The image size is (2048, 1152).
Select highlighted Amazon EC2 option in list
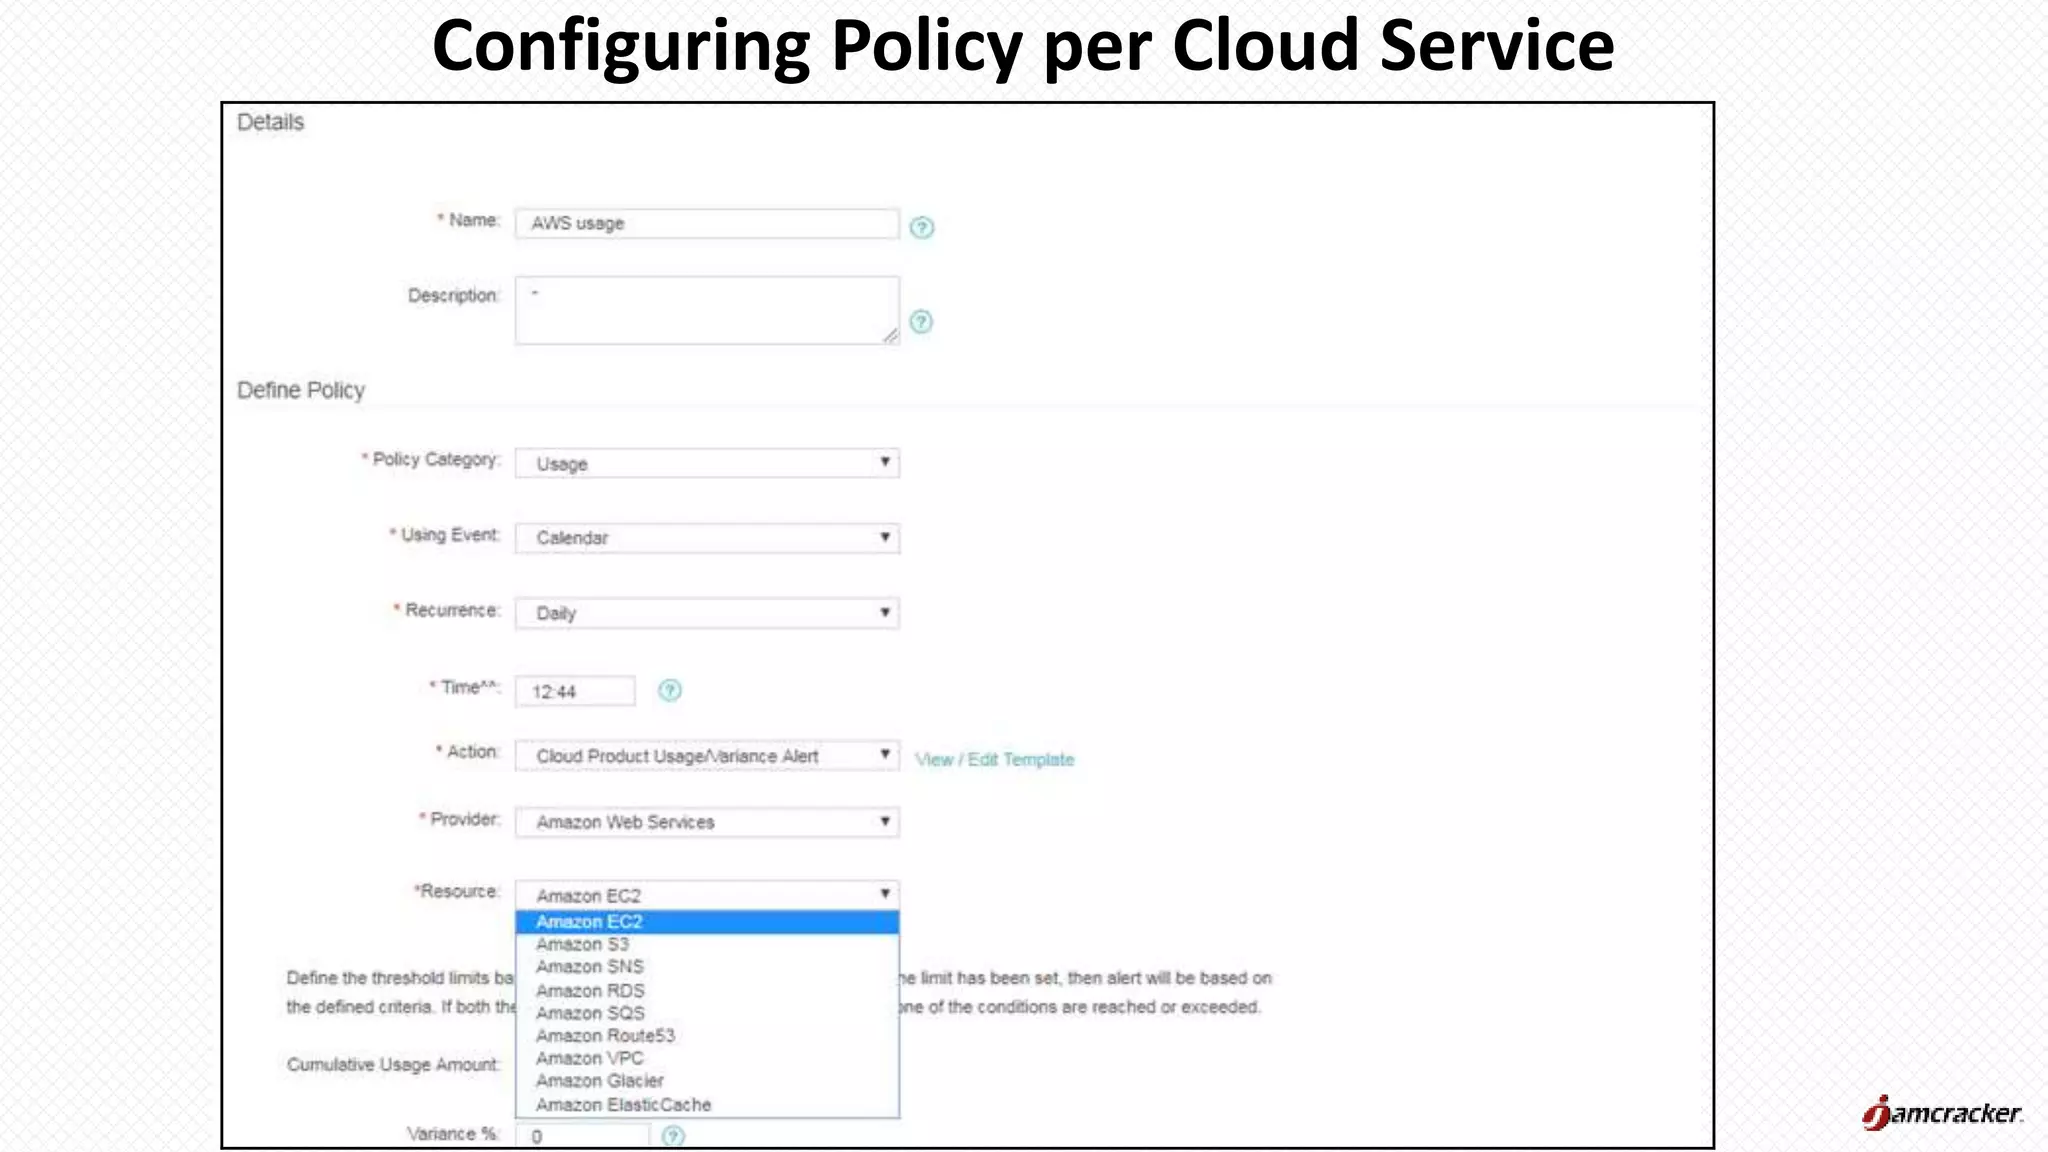[707, 922]
